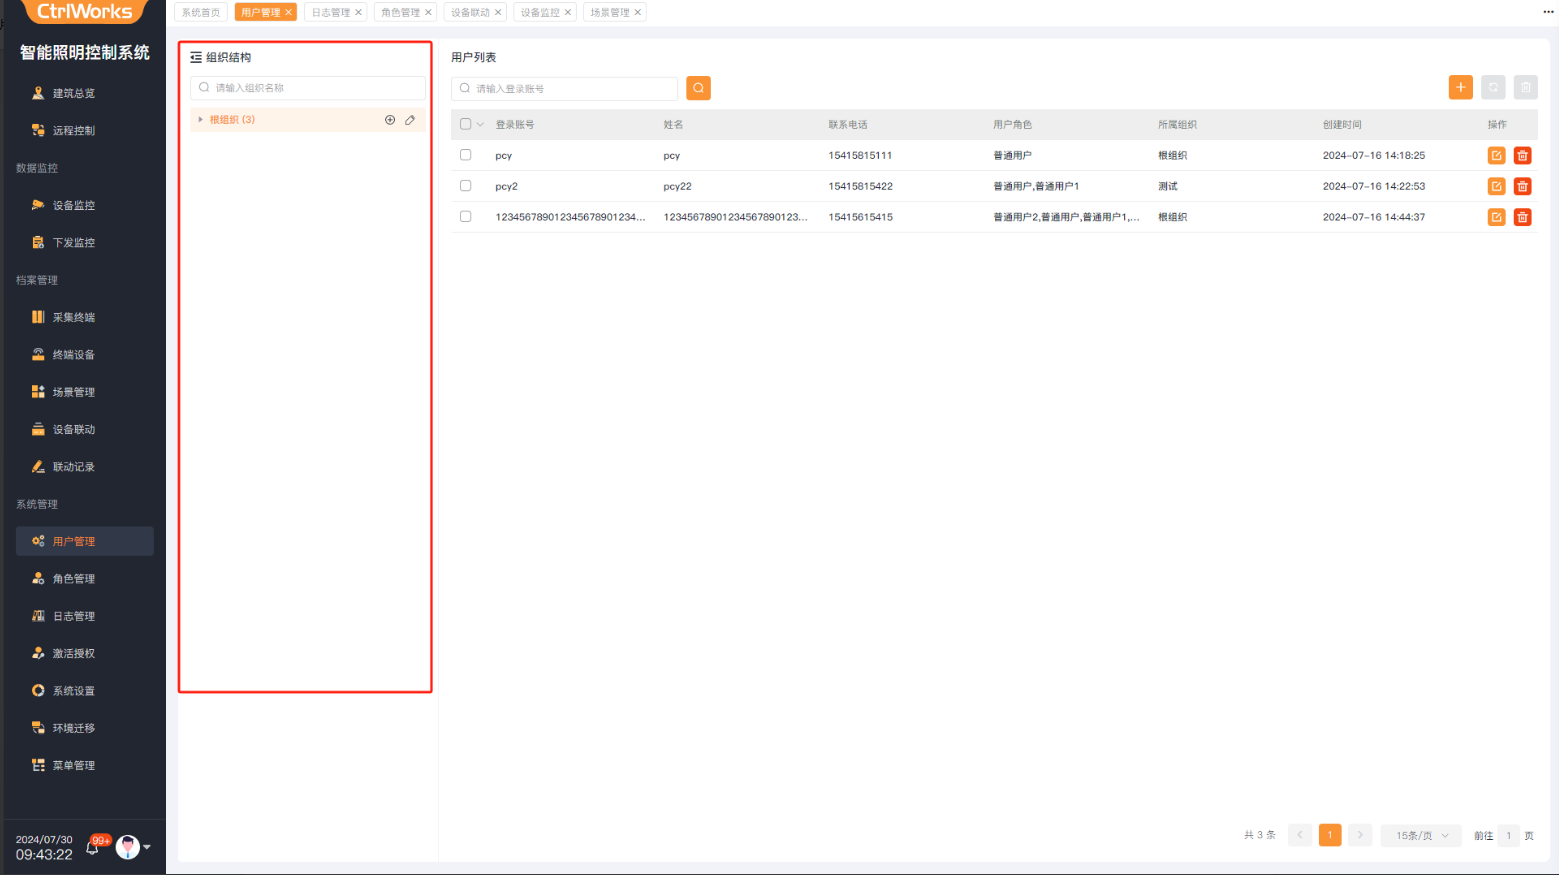Click the orange search icon button

point(698,88)
